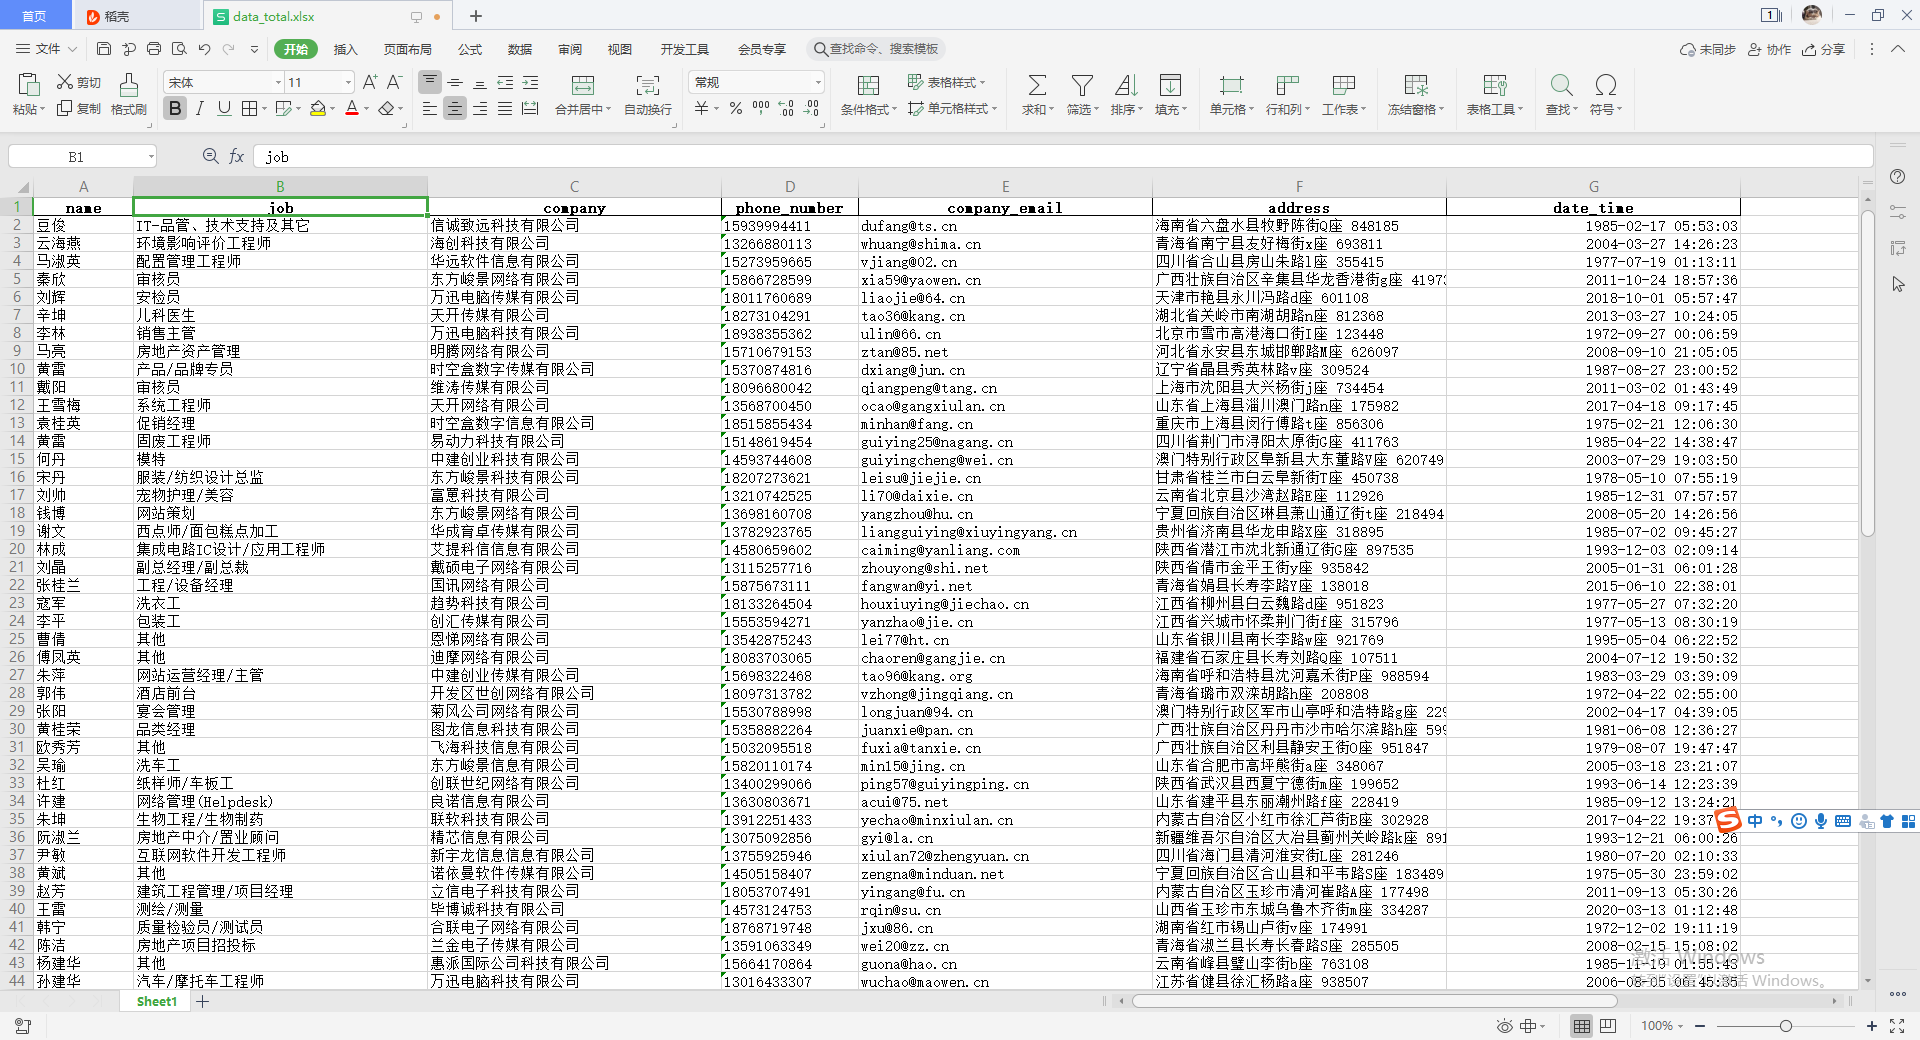Select the 冻结窗格 (Freeze Panes) icon
The image size is (1920, 1040).
pos(1414,95)
